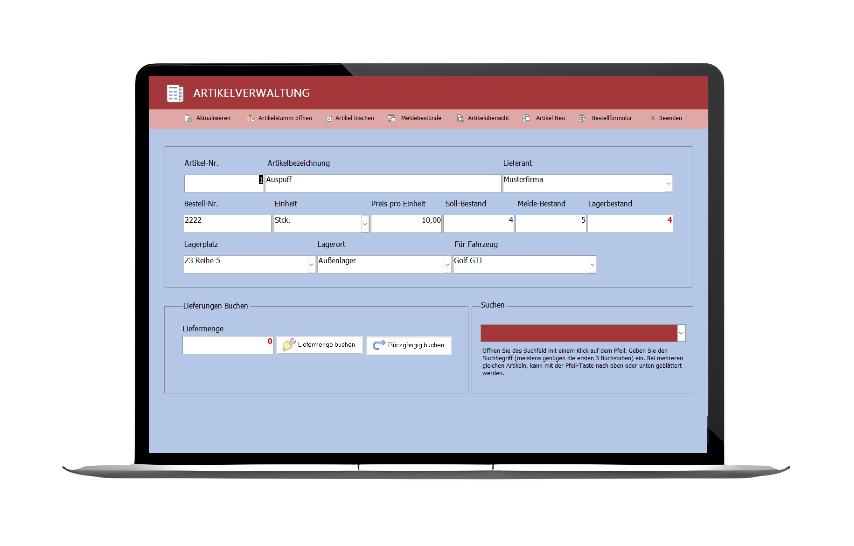
Task: Click the Liefermenge buchen button
Action: coord(319,345)
